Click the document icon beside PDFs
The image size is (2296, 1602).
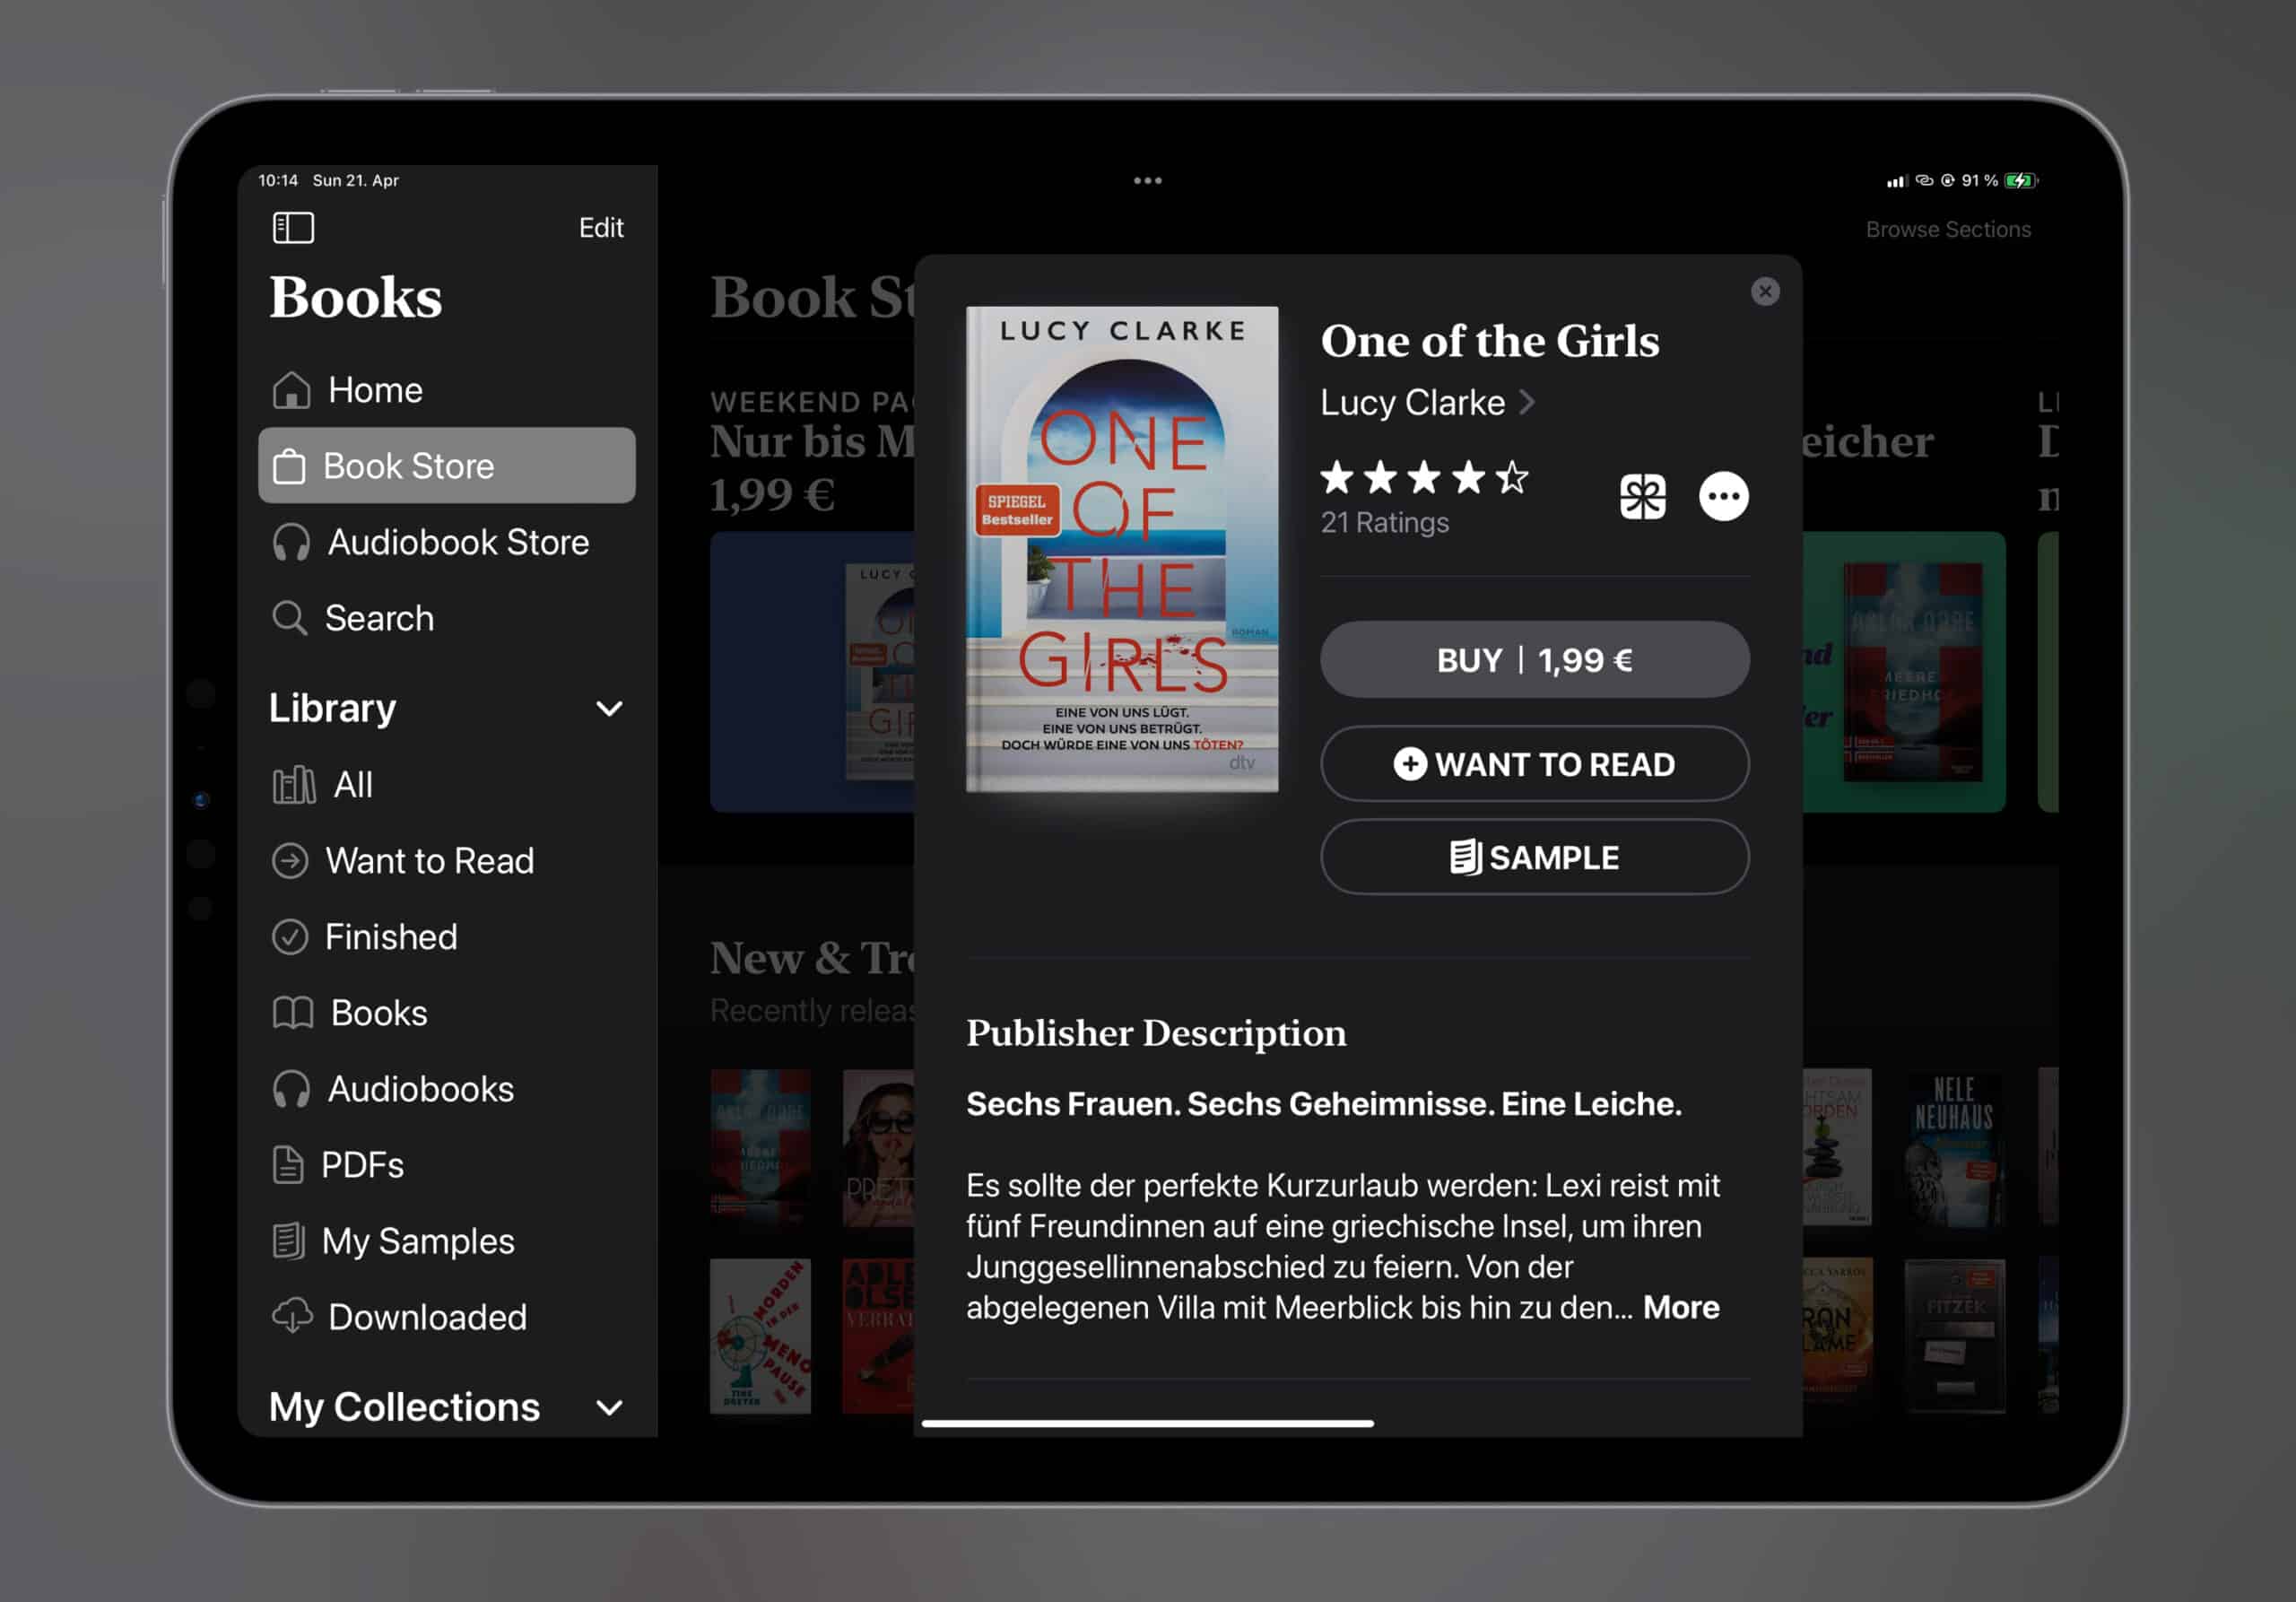click(288, 1165)
